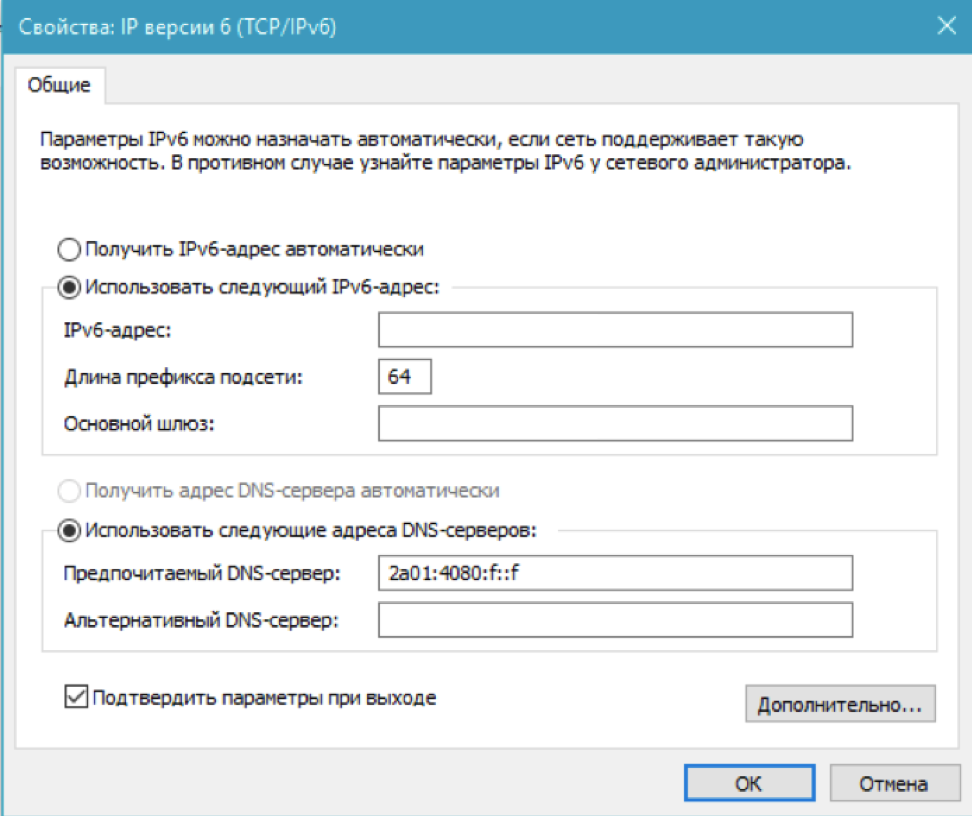This screenshot has width=972, height=816.
Task: Click the Альтернативный DNS-сервер label text
Action: (201, 620)
